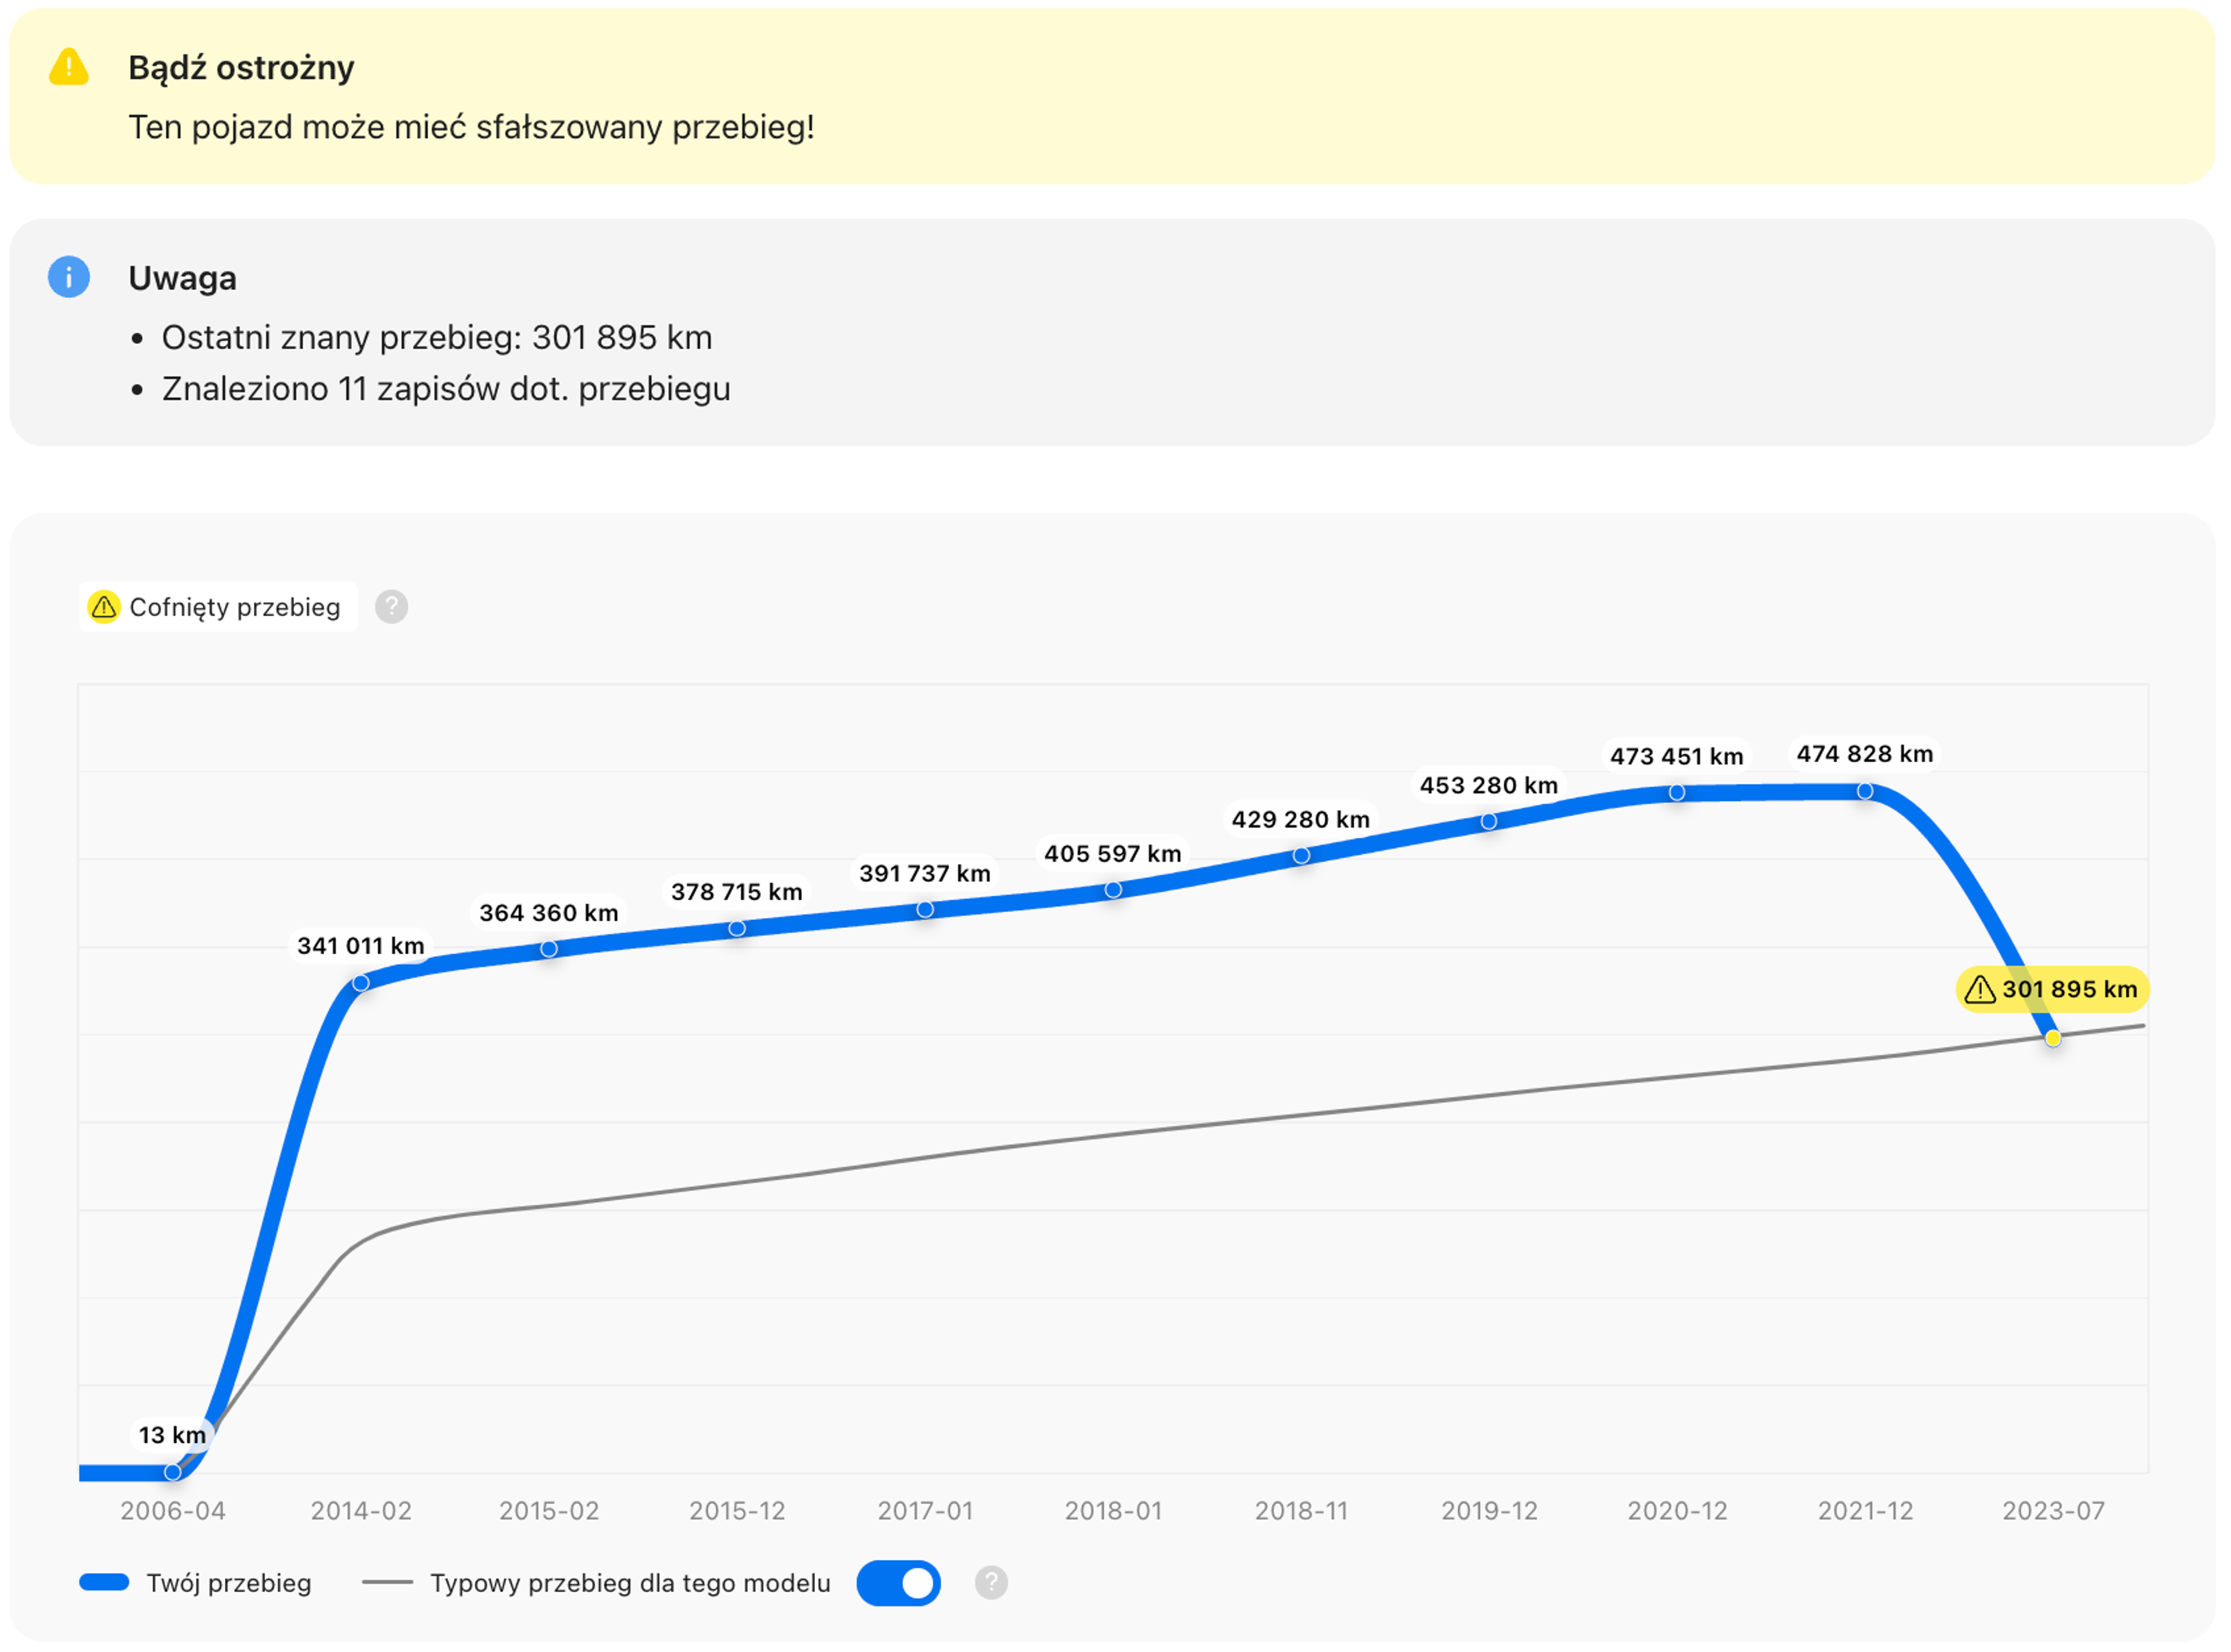Select the 391 737 km data point

[x=925, y=910]
